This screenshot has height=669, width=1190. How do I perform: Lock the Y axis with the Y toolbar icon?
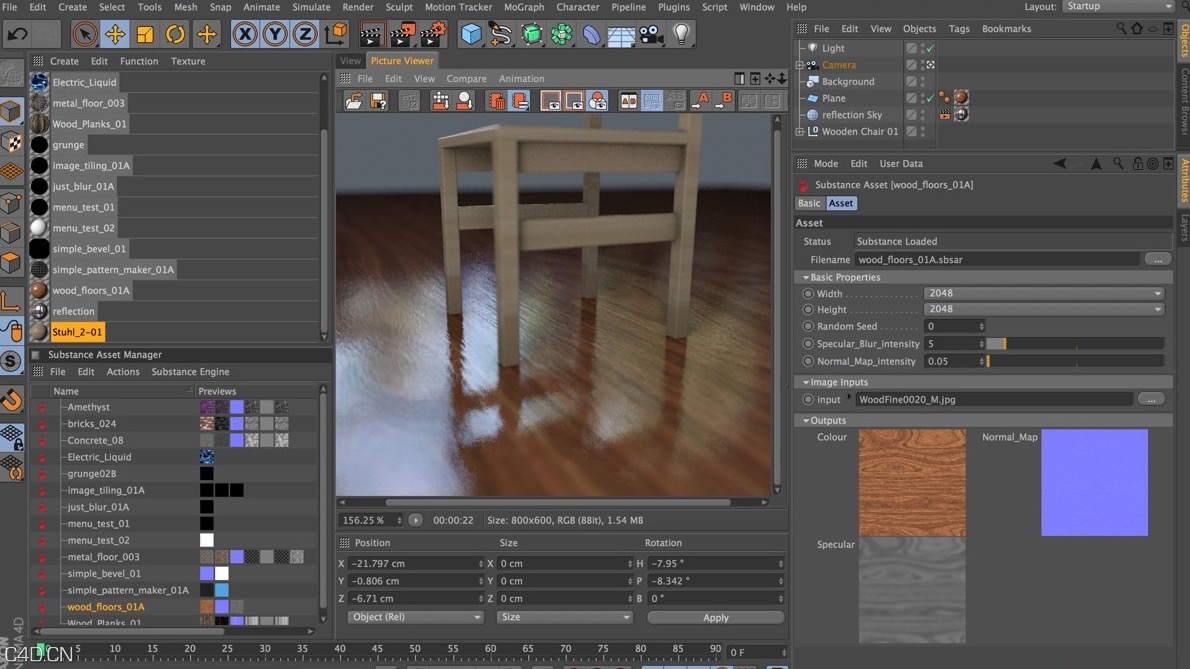click(275, 34)
